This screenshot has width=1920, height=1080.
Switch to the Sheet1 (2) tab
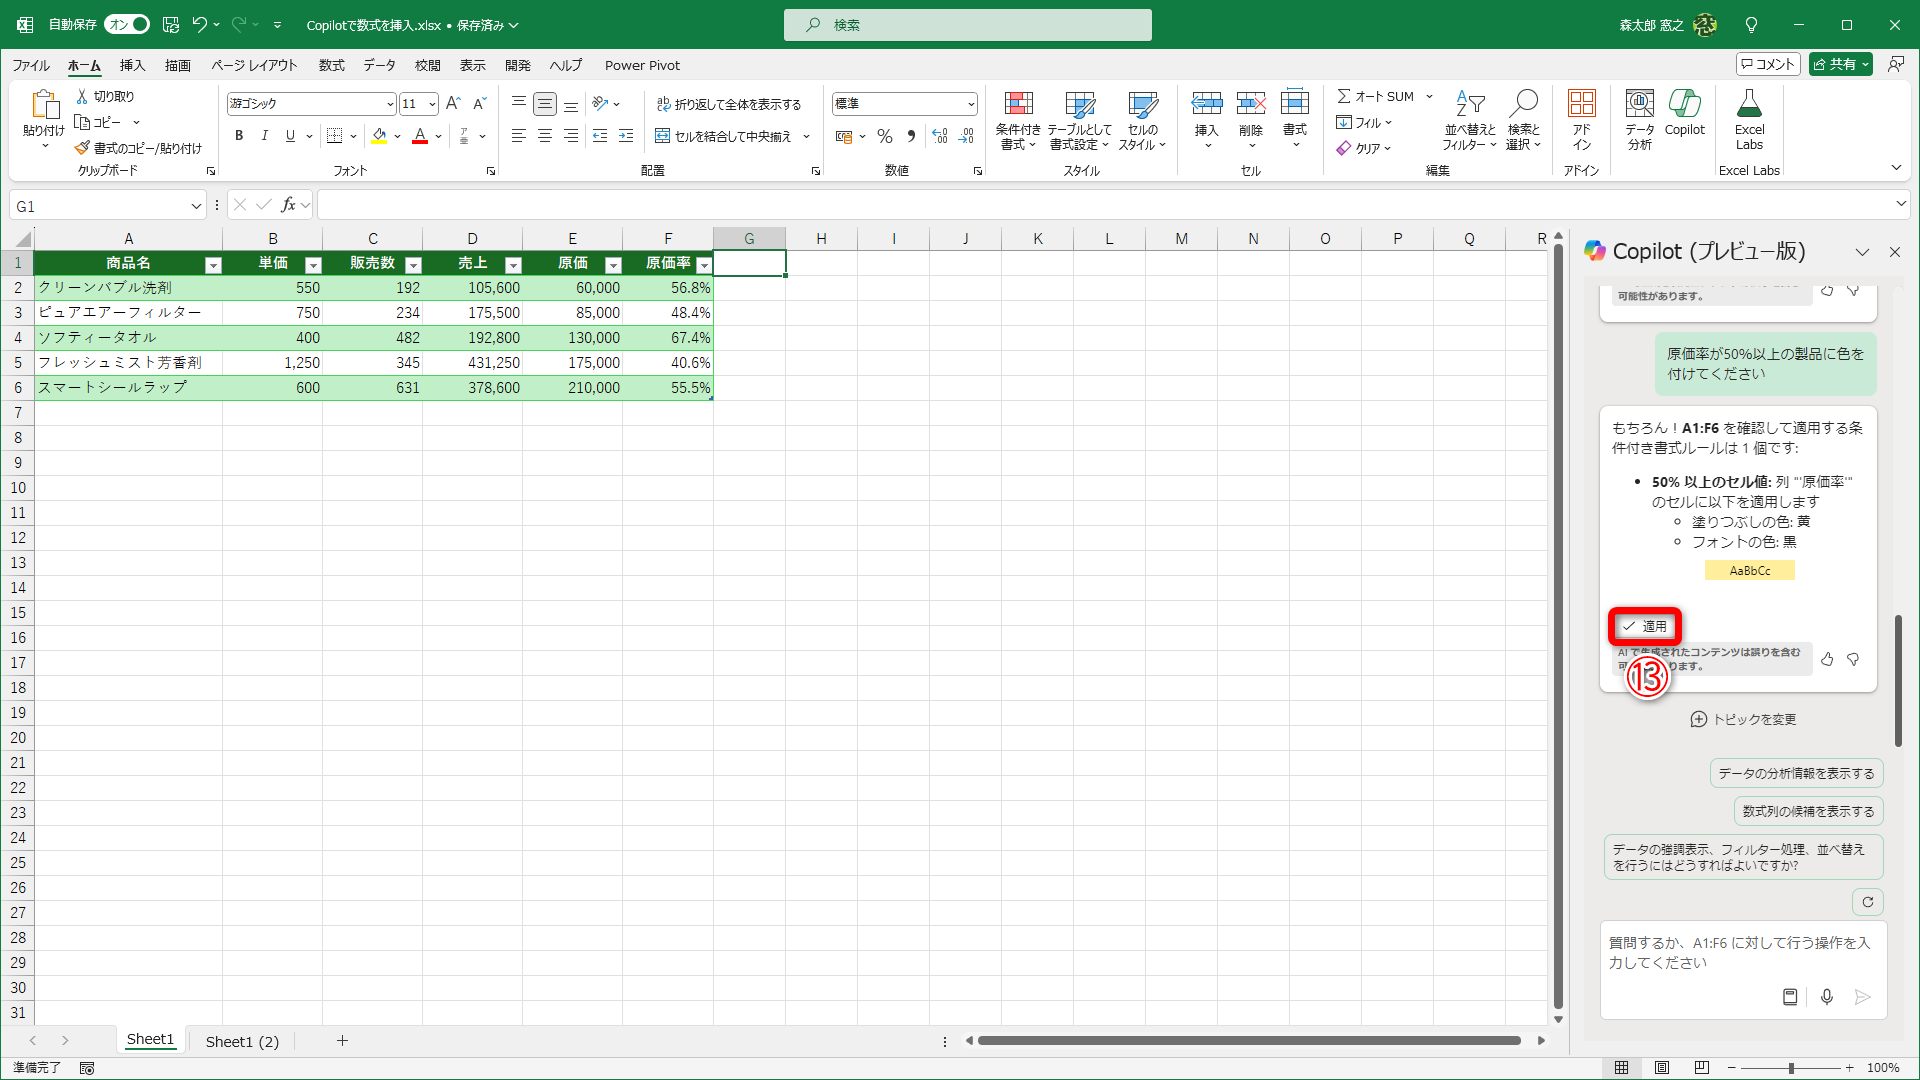[x=242, y=1041]
